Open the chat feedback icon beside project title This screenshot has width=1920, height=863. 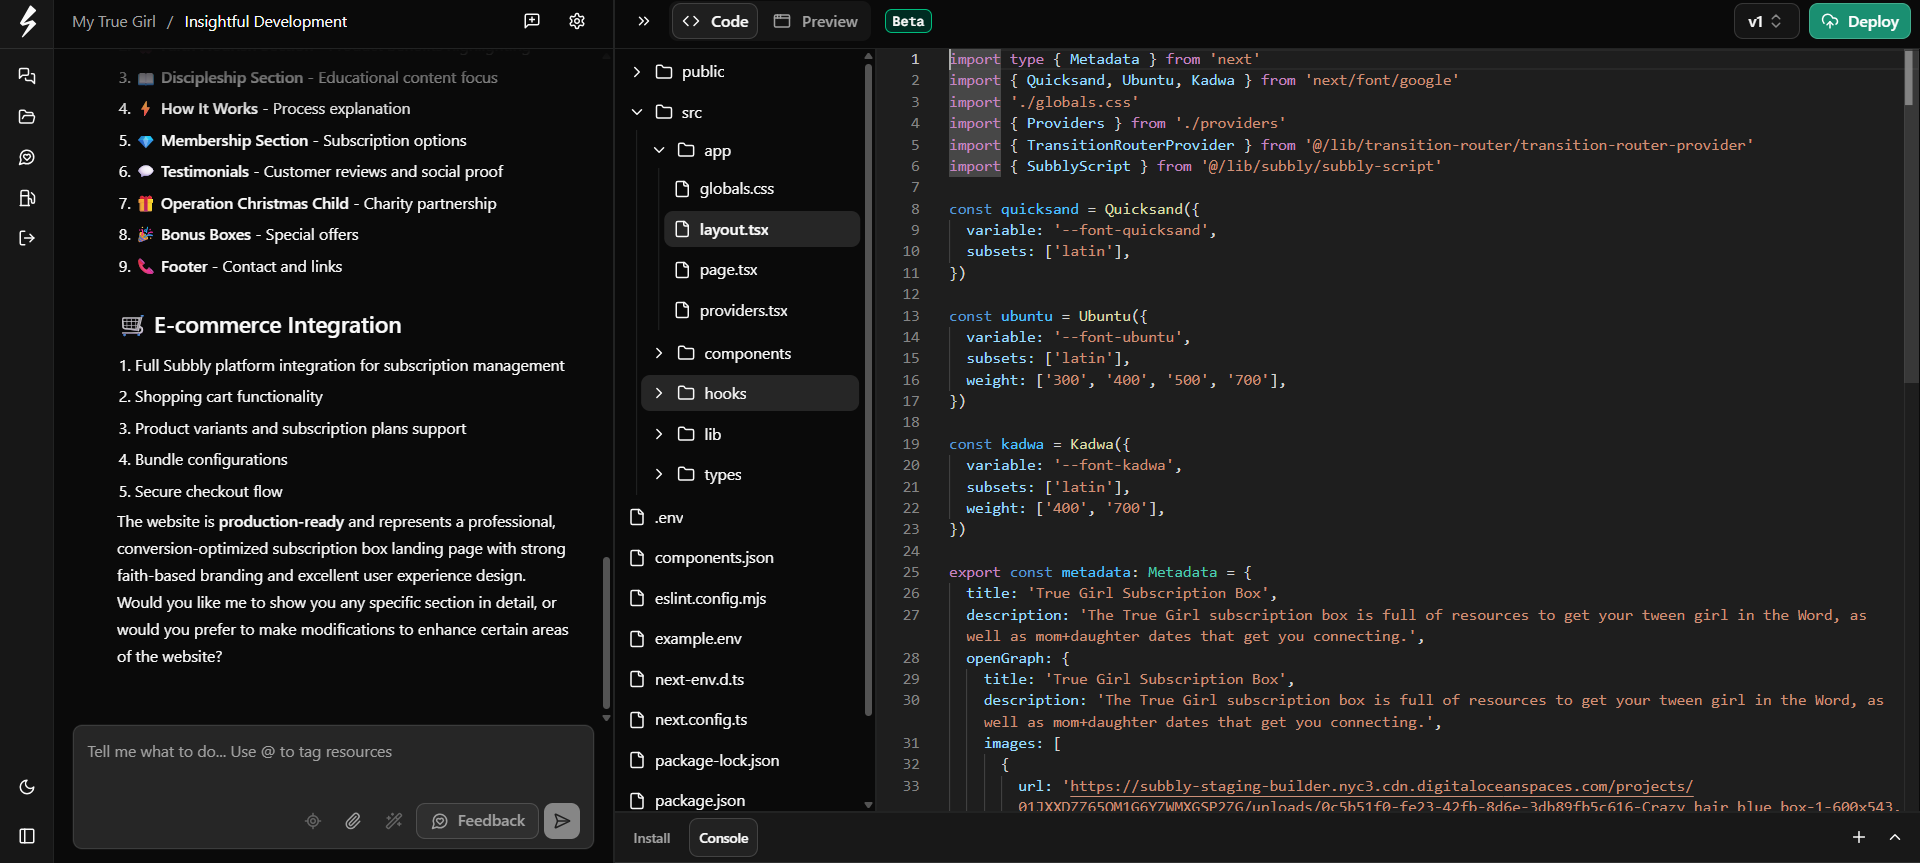click(x=532, y=21)
